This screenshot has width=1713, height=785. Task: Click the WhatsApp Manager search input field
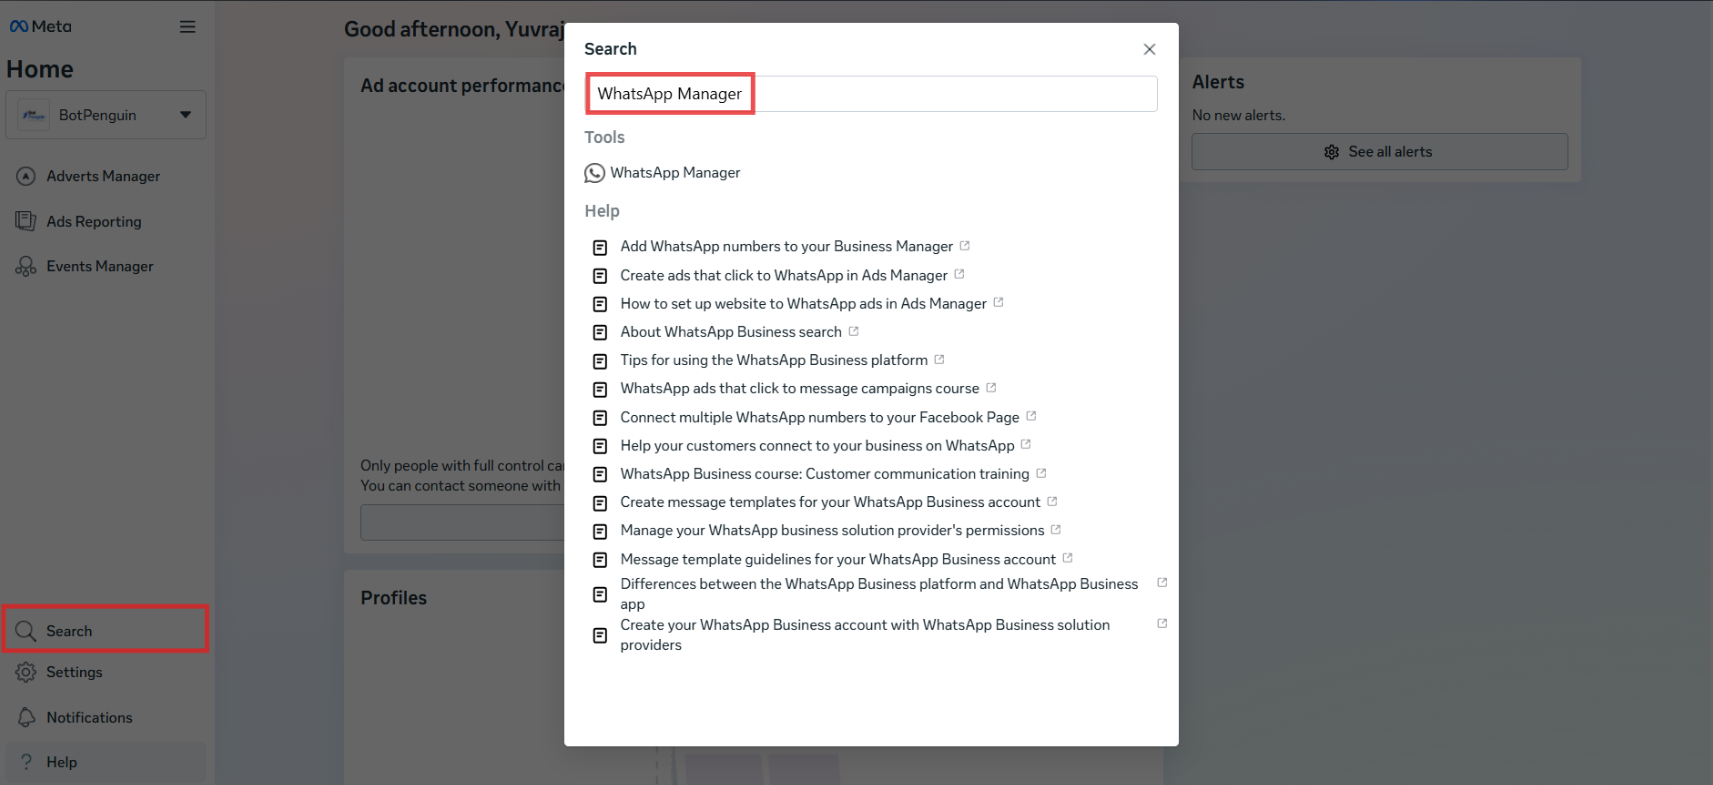(x=870, y=94)
